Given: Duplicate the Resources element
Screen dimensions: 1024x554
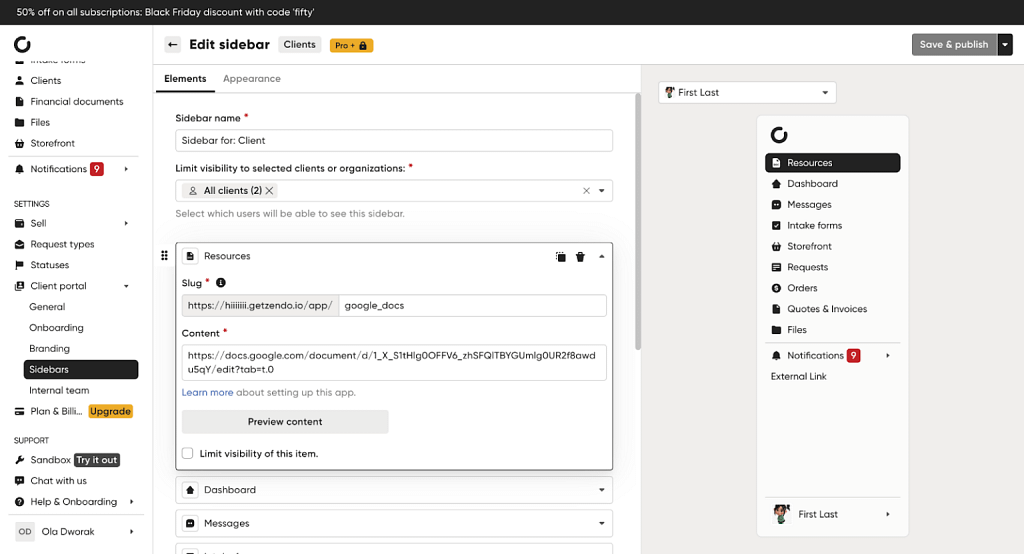Looking at the screenshot, I should pos(560,257).
